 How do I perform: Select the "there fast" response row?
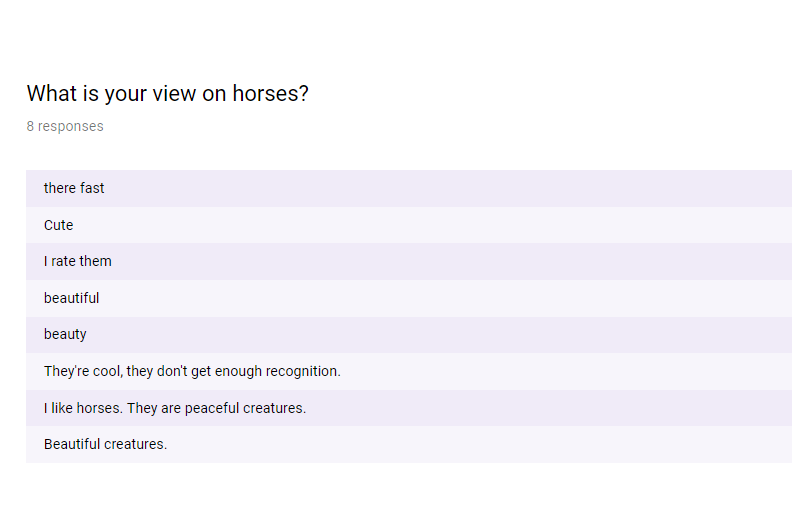pos(74,188)
